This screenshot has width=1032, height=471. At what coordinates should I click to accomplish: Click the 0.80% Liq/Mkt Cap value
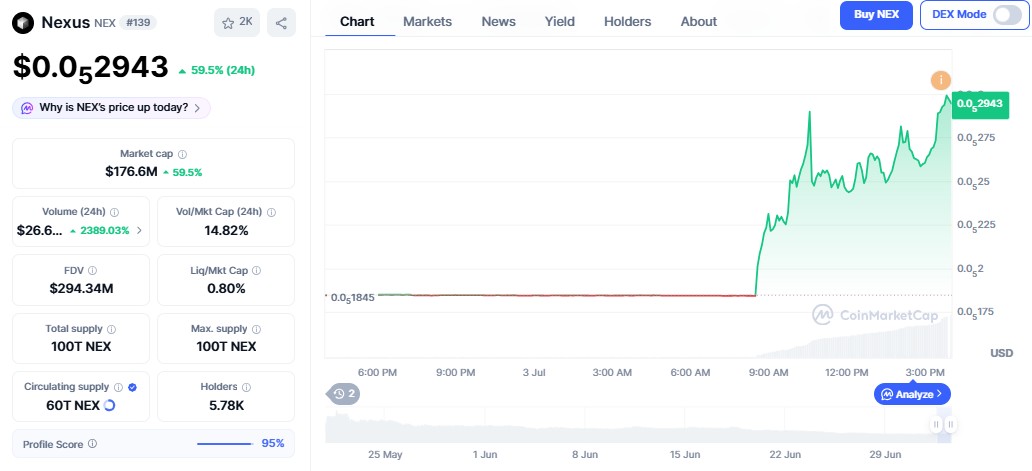[226, 289]
